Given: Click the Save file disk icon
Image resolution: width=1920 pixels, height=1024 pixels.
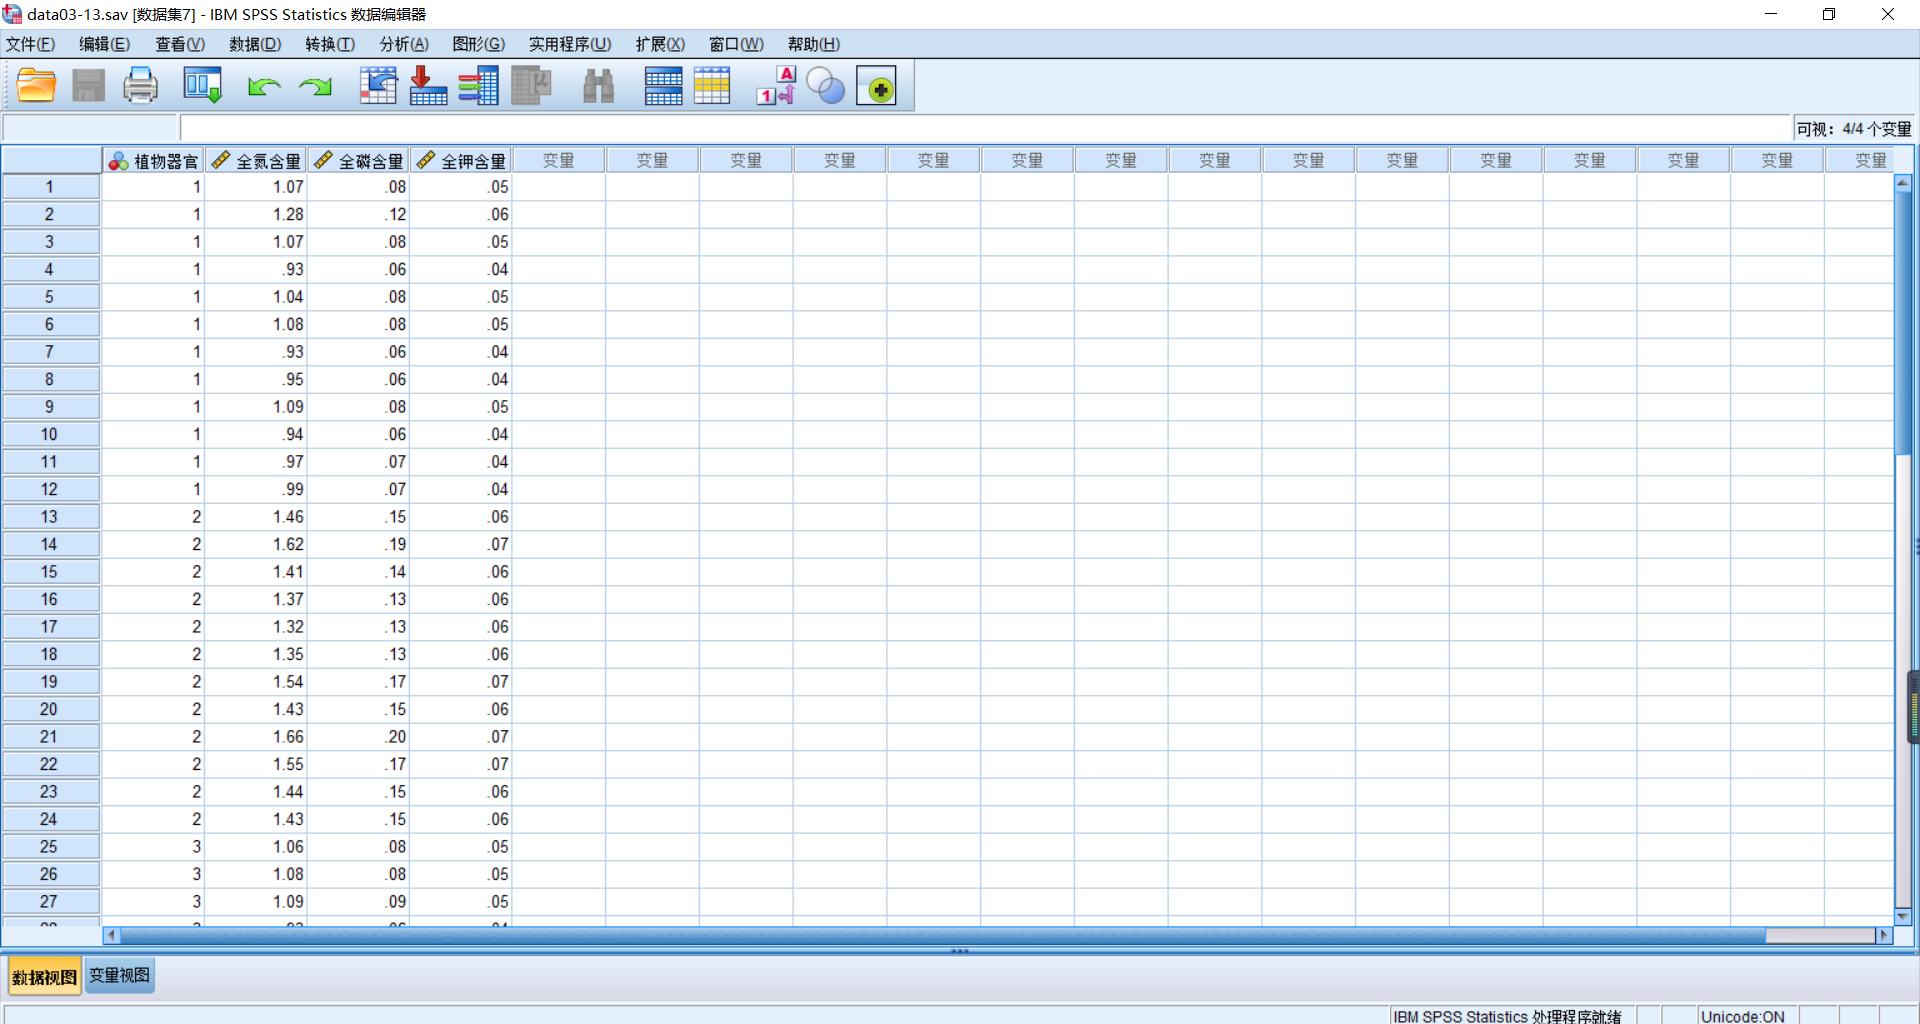Looking at the screenshot, I should coord(88,86).
